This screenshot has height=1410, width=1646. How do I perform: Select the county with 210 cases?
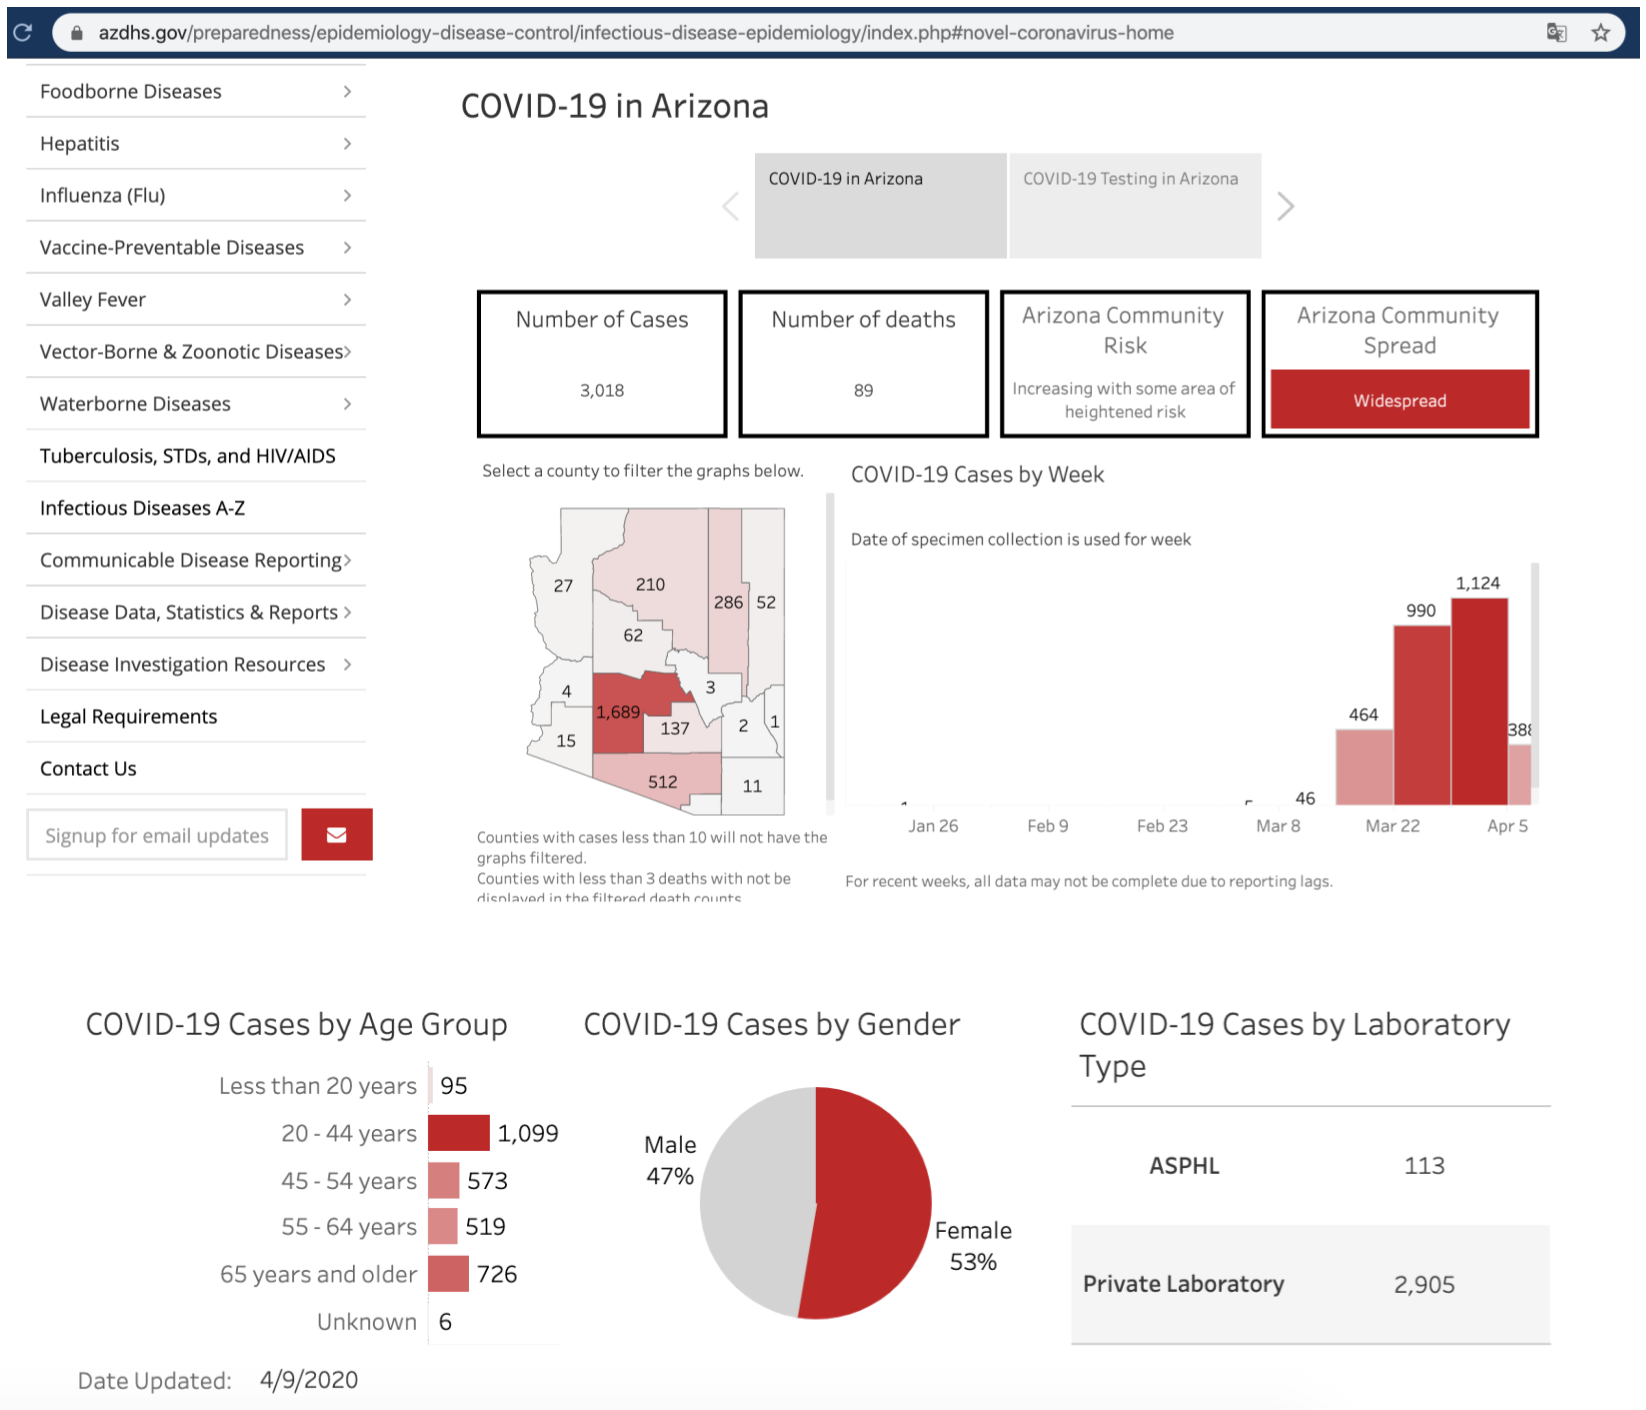tap(650, 584)
